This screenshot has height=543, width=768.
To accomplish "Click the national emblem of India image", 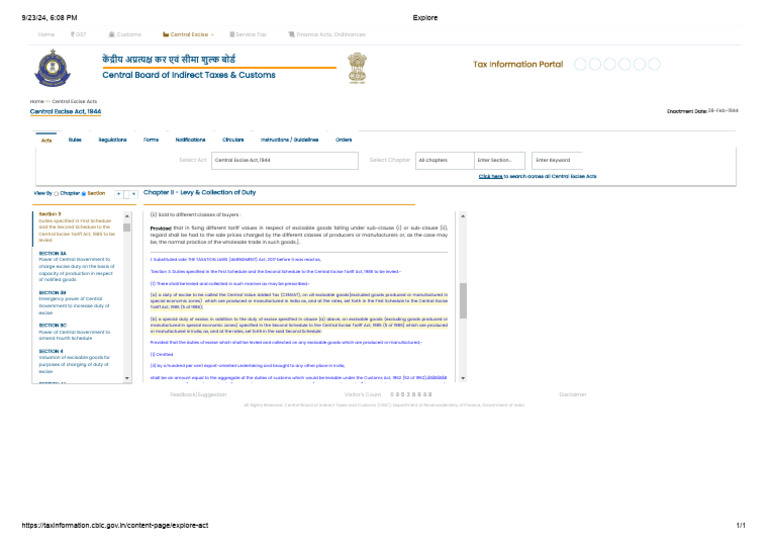I will (357, 68).
